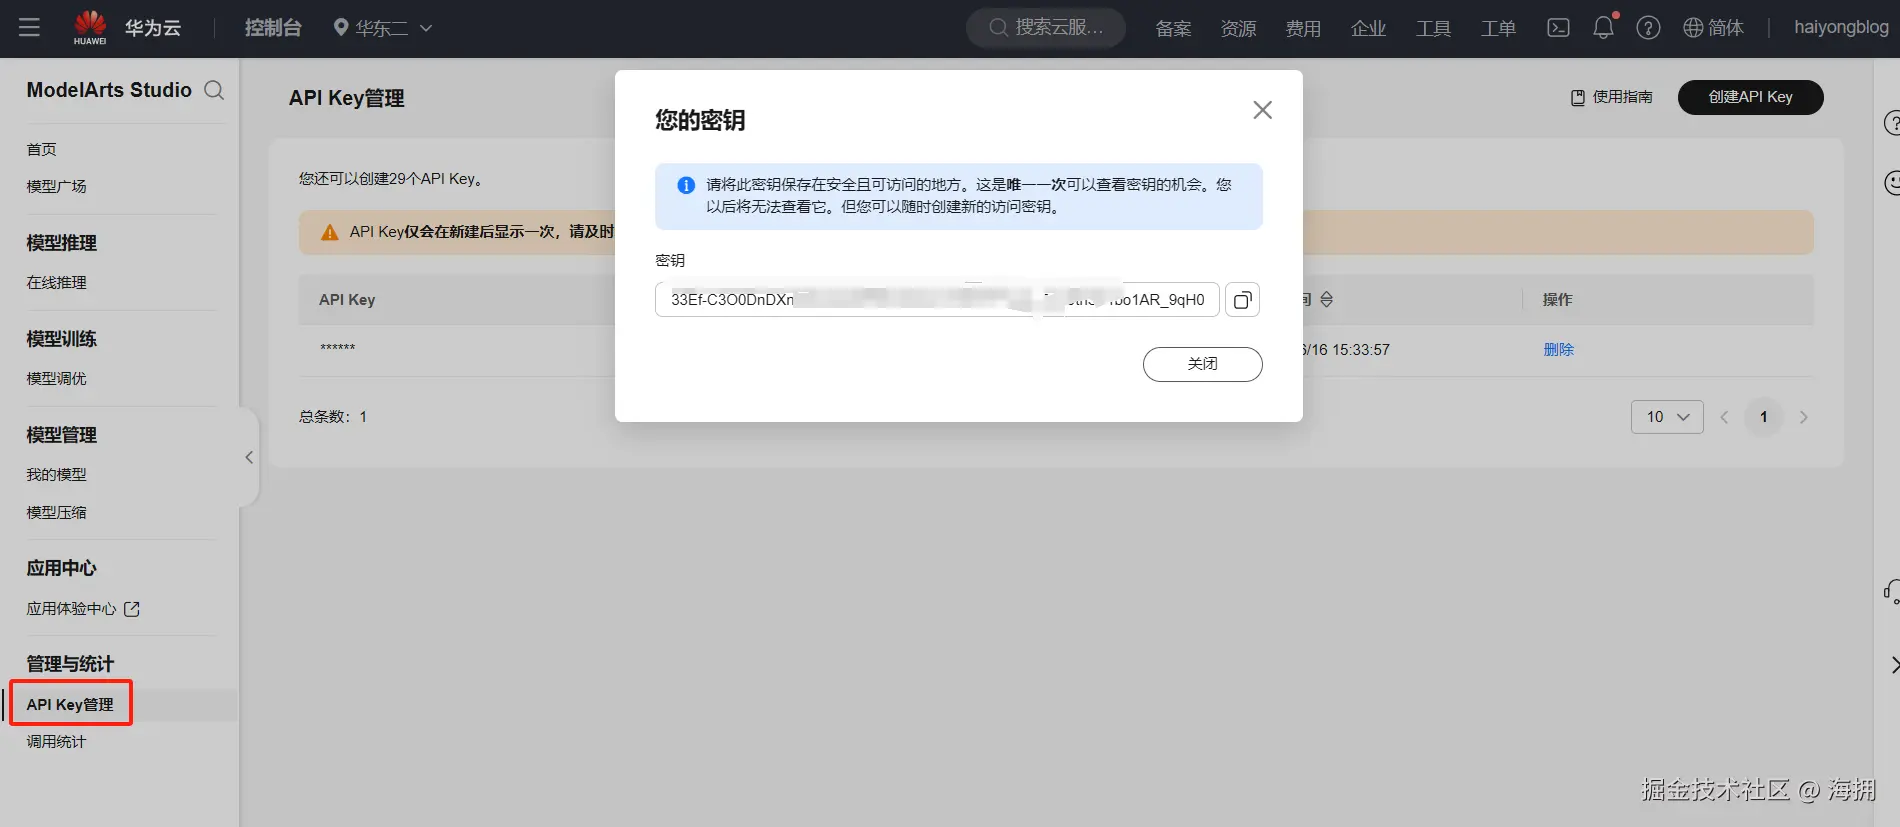Open the 工具 menu
The height and width of the screenshot is (827, 1900).
click(1433, 29)
